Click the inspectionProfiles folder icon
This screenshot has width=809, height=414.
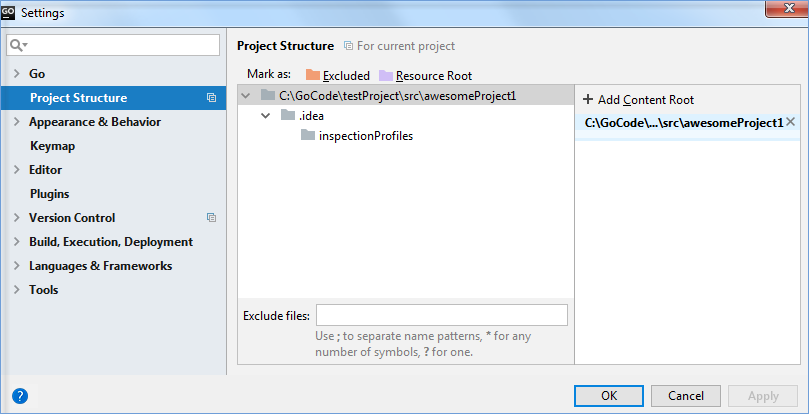[308, 136]
